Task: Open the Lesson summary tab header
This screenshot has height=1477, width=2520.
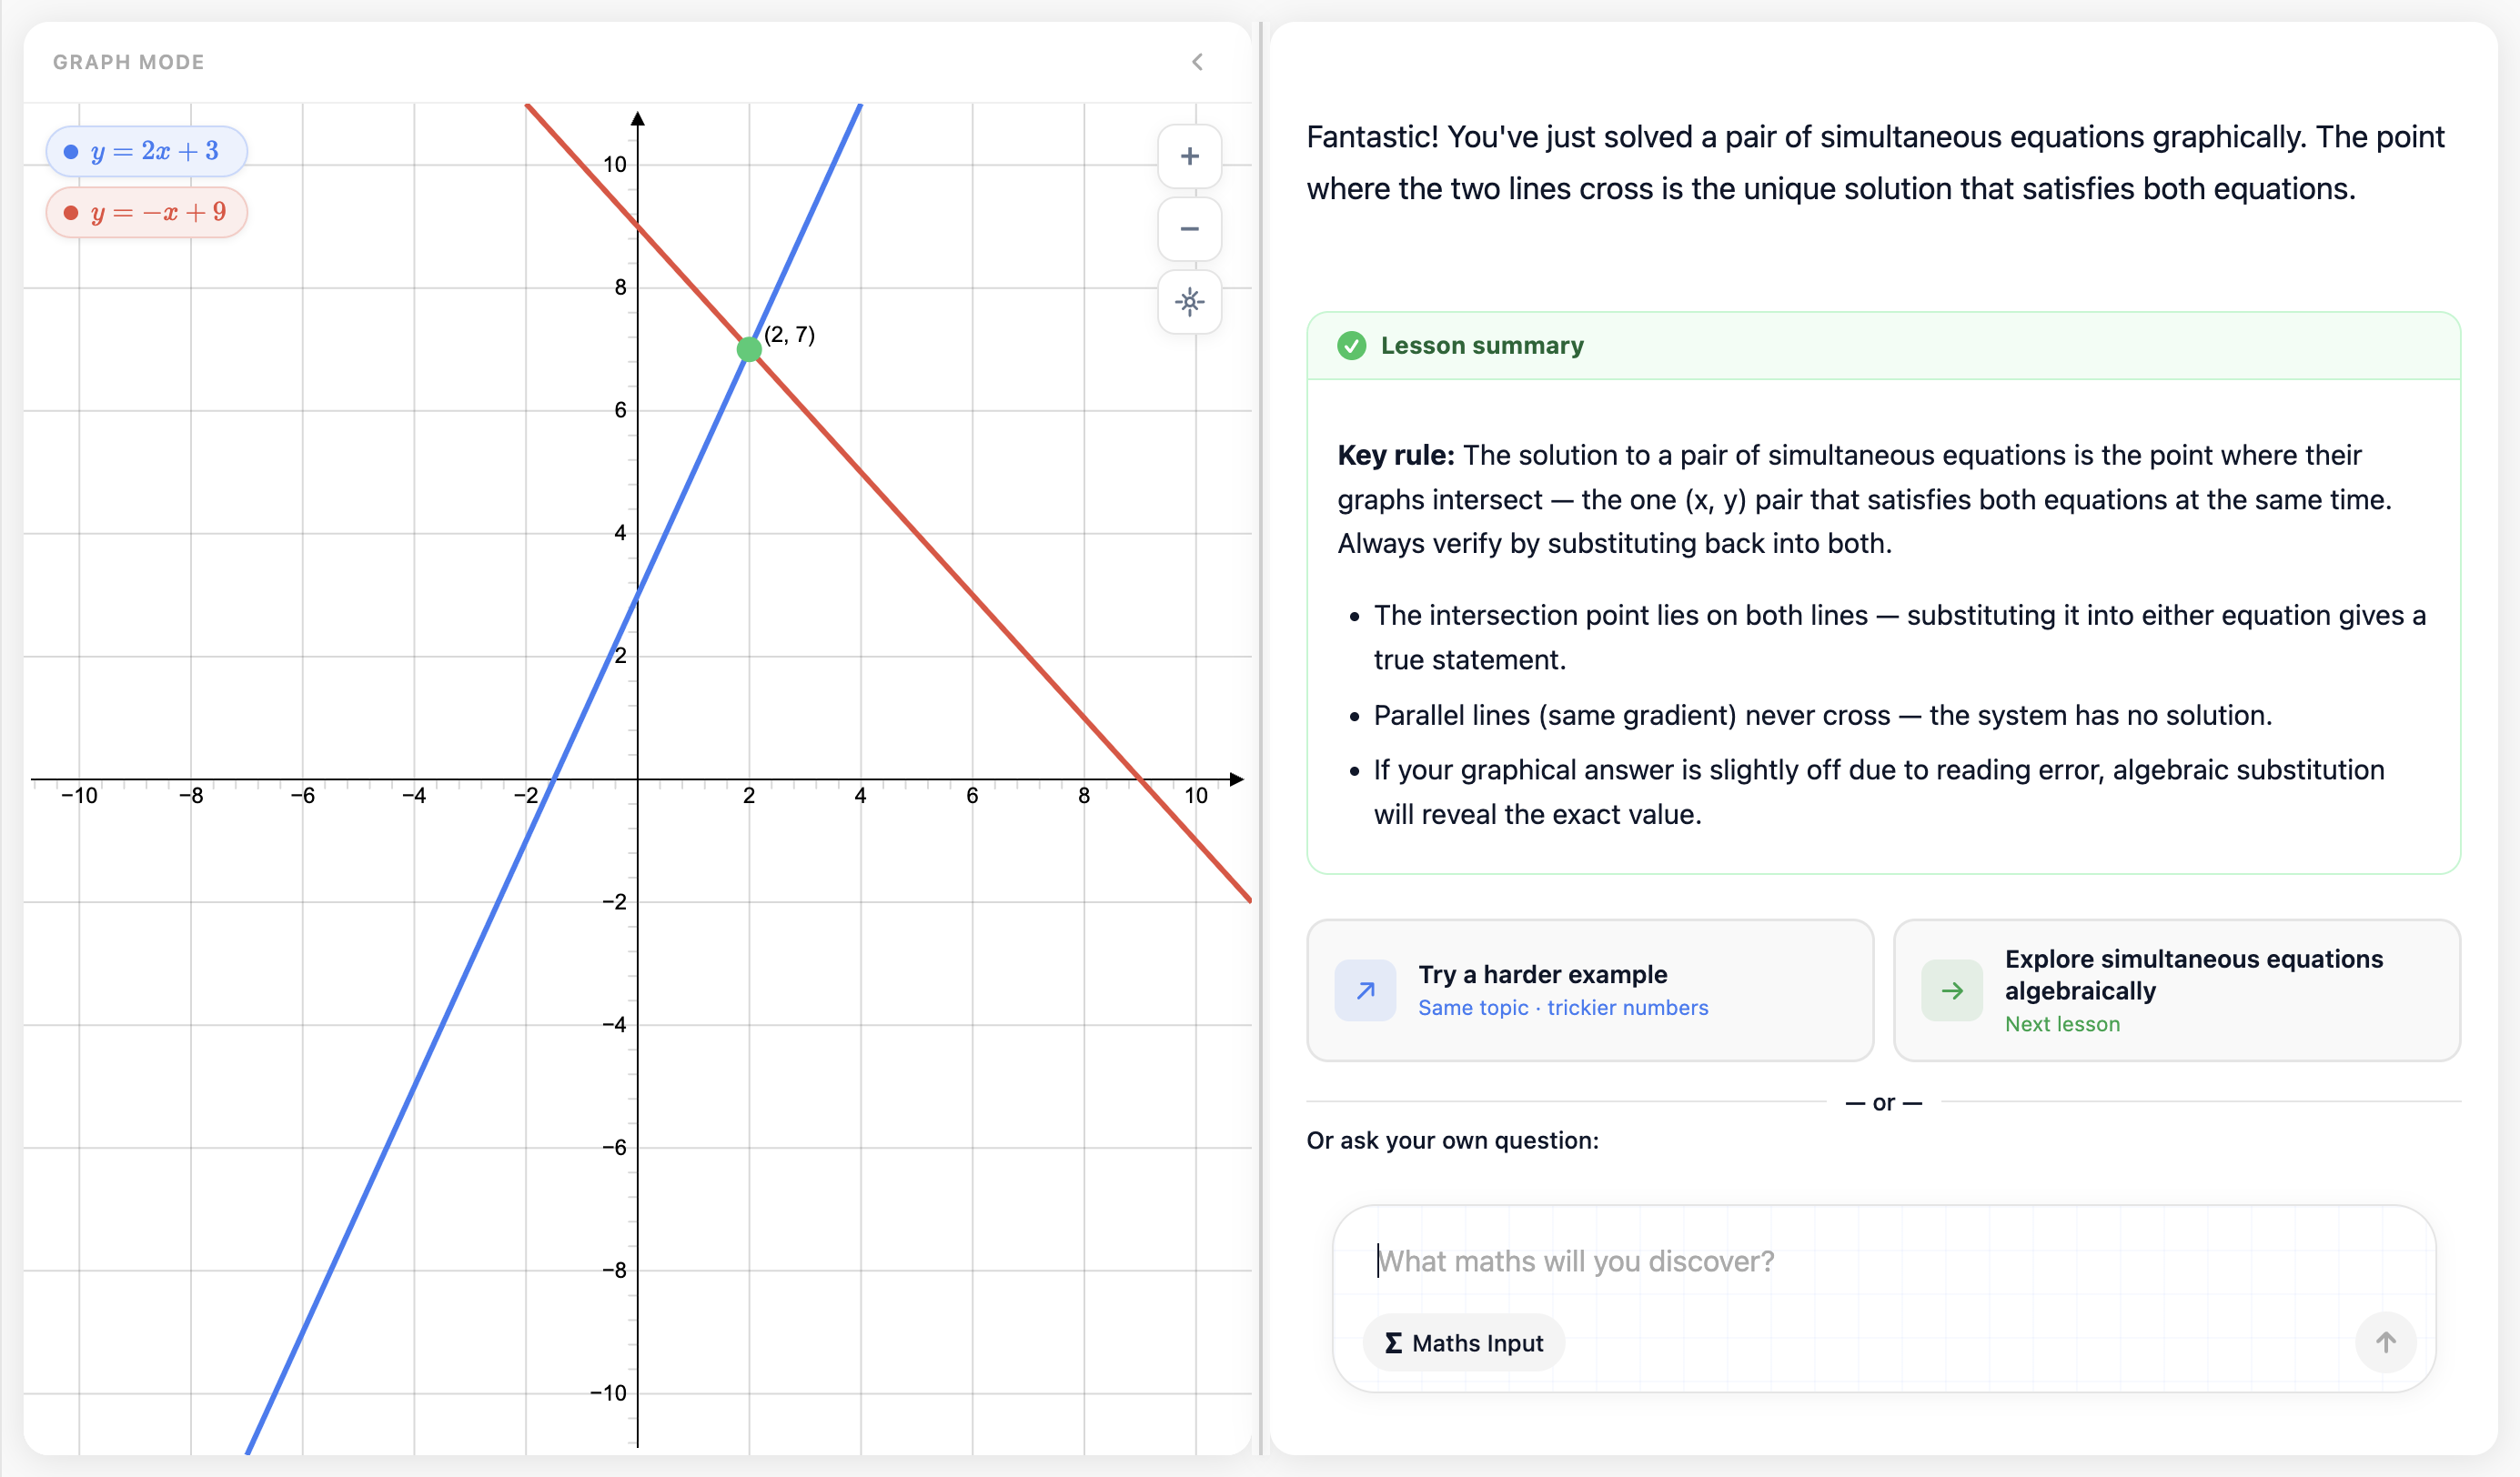Action: pyautogui.click(x=1482, y=346)
